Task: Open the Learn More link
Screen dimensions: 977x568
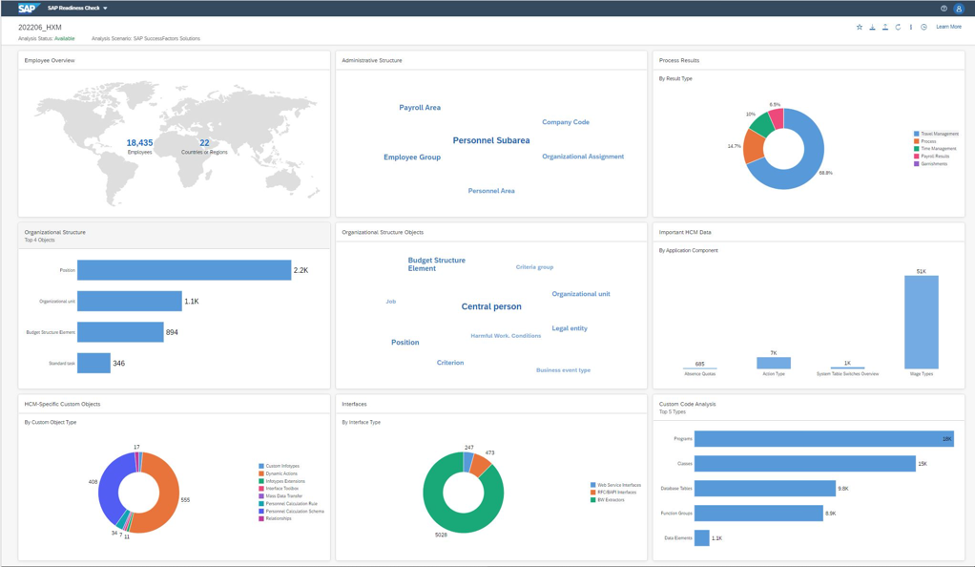Action: tap(948, 27)
